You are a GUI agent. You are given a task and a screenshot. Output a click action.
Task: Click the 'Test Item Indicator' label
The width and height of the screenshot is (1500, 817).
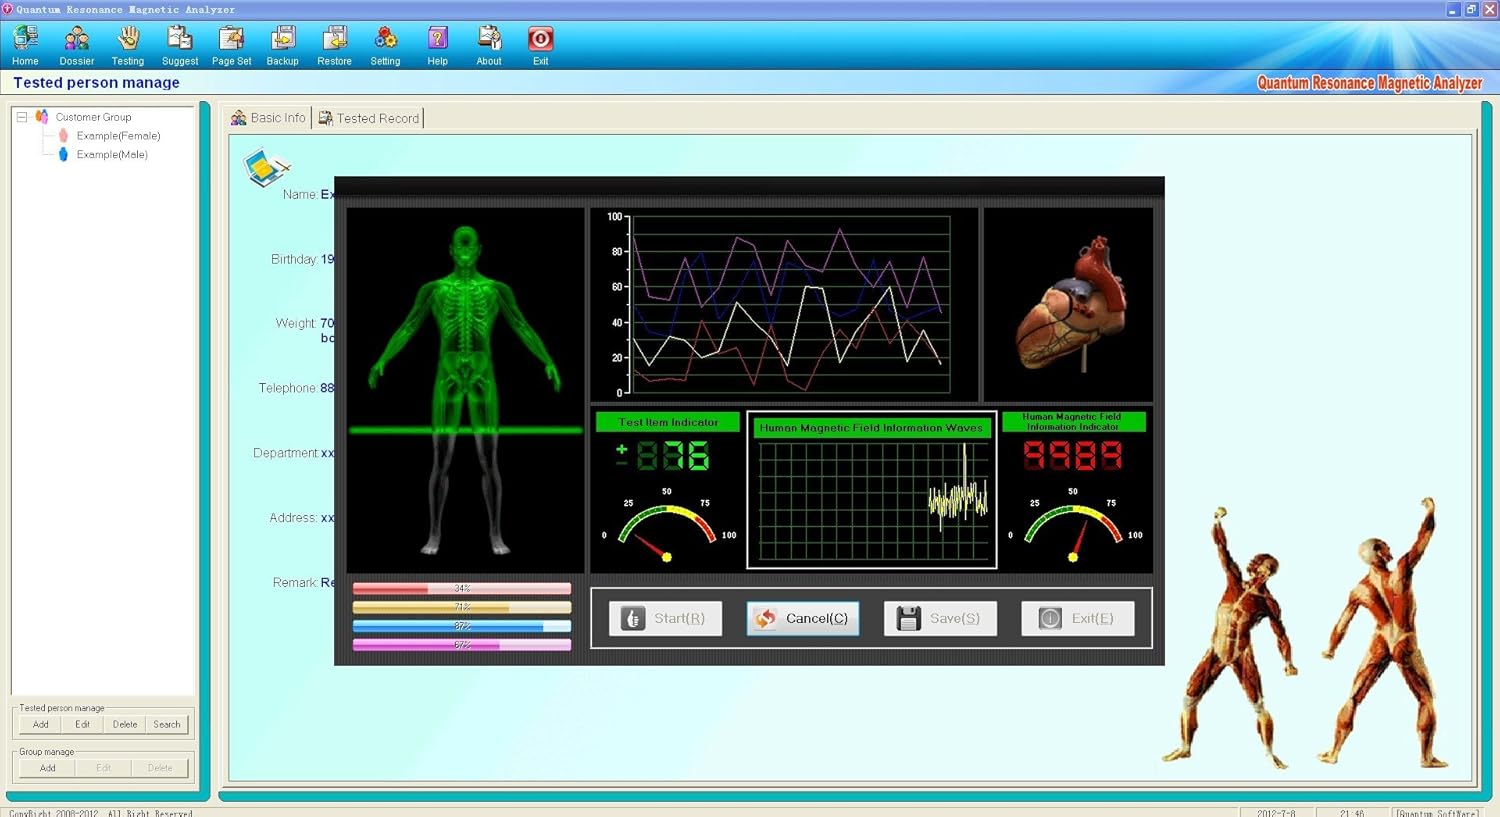(x=668, y=422)
